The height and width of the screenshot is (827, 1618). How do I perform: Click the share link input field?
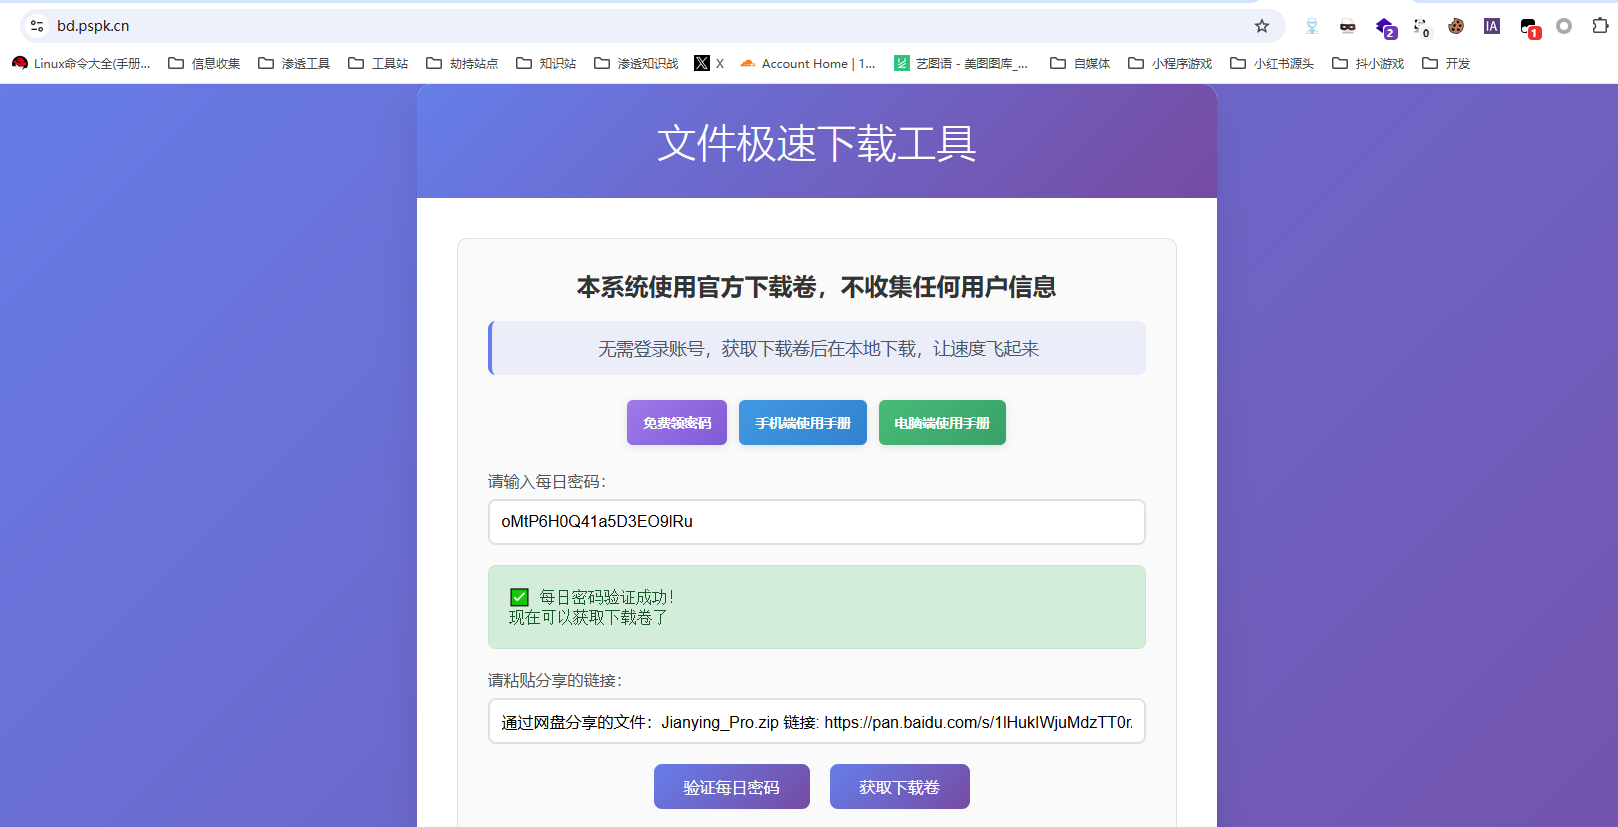(817, 721)
